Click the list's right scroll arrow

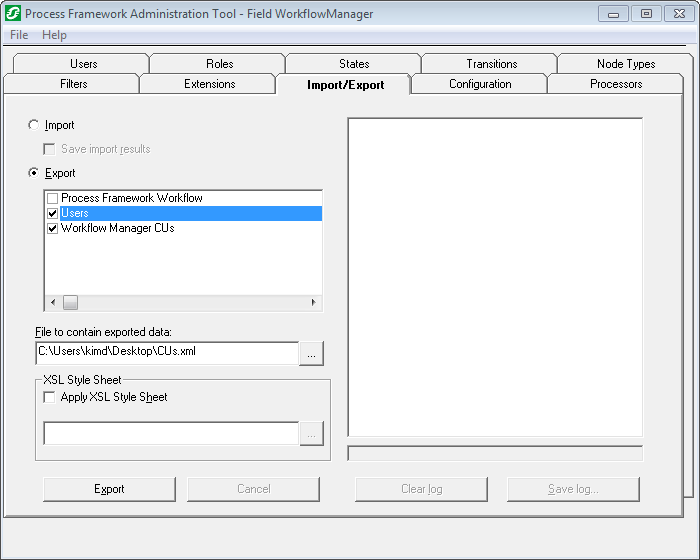(313, 302)
